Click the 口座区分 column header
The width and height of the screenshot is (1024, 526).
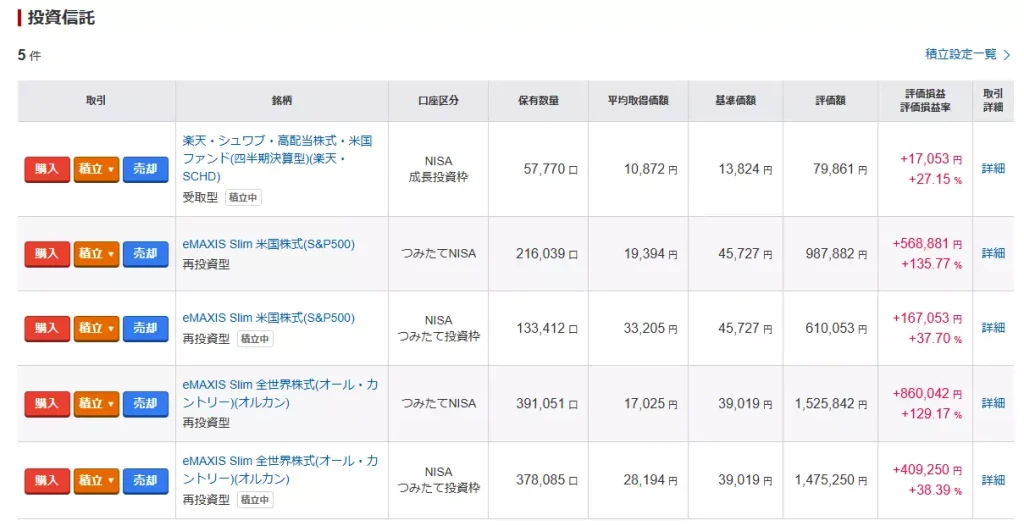click(438, 101)
